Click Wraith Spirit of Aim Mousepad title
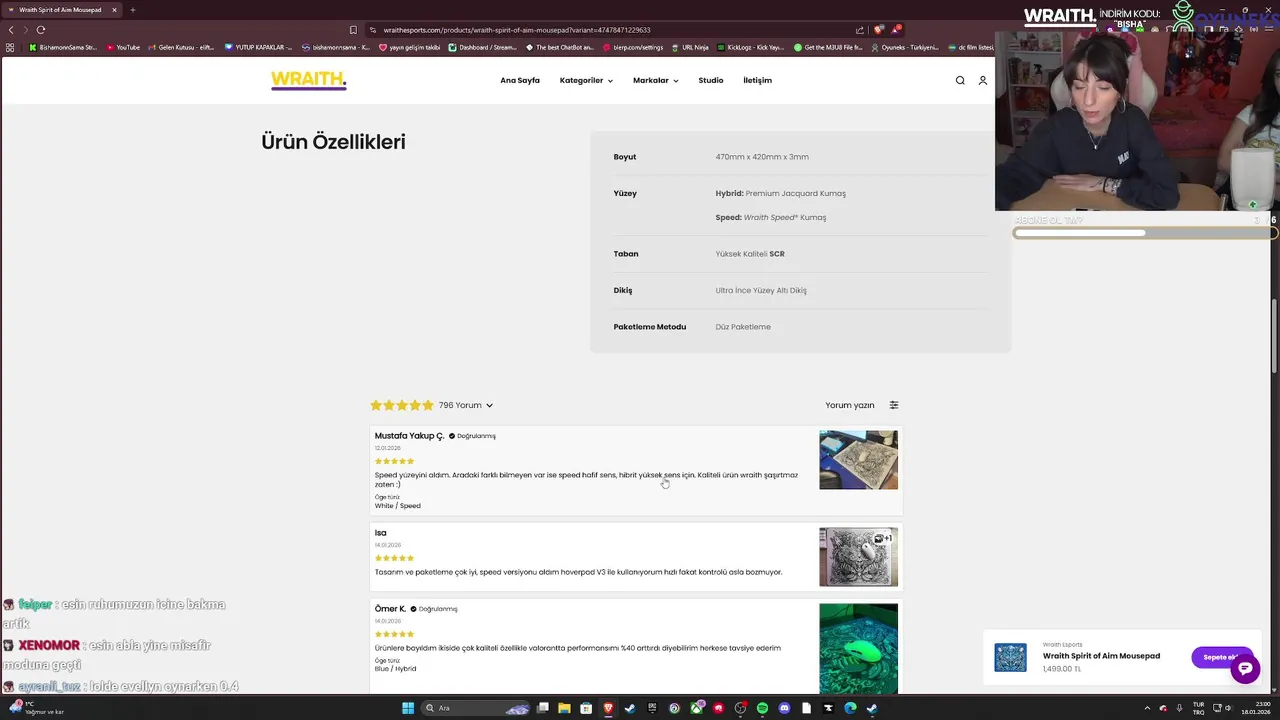1280x720 pixels. (x=1101, y=656)
